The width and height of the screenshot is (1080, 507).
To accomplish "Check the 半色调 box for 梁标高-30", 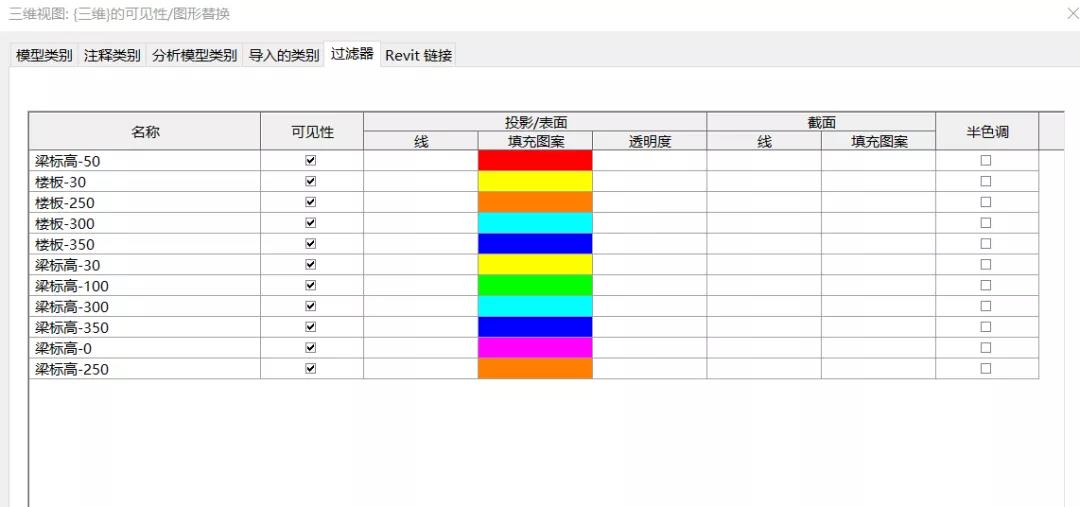I will pyautogui.click(x=986, y=265).
